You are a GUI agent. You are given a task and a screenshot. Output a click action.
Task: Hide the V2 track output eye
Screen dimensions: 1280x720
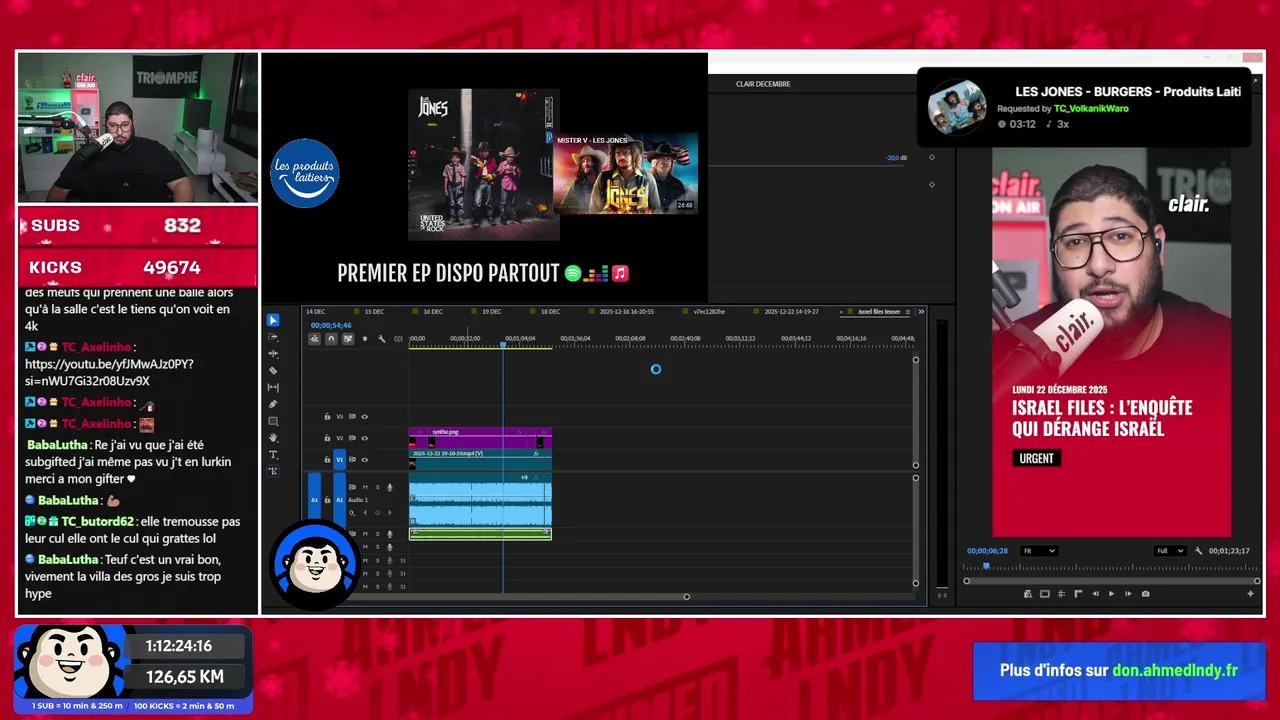(x=364, y=438)
